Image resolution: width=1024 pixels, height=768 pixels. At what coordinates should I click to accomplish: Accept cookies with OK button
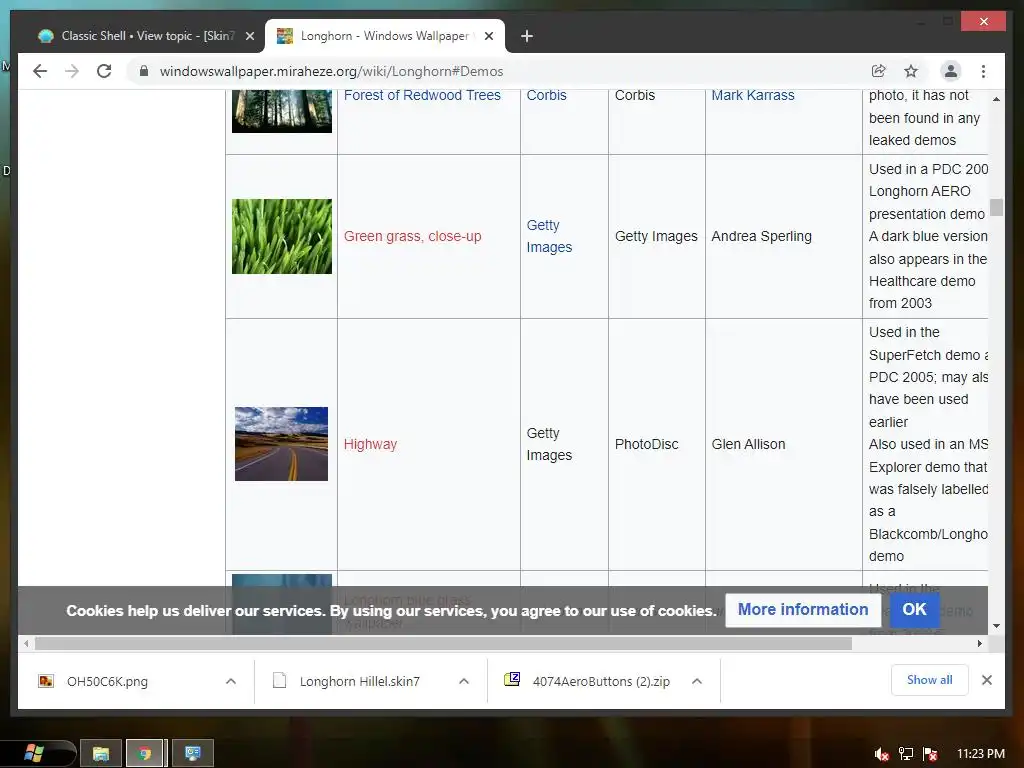click(914, 609)
